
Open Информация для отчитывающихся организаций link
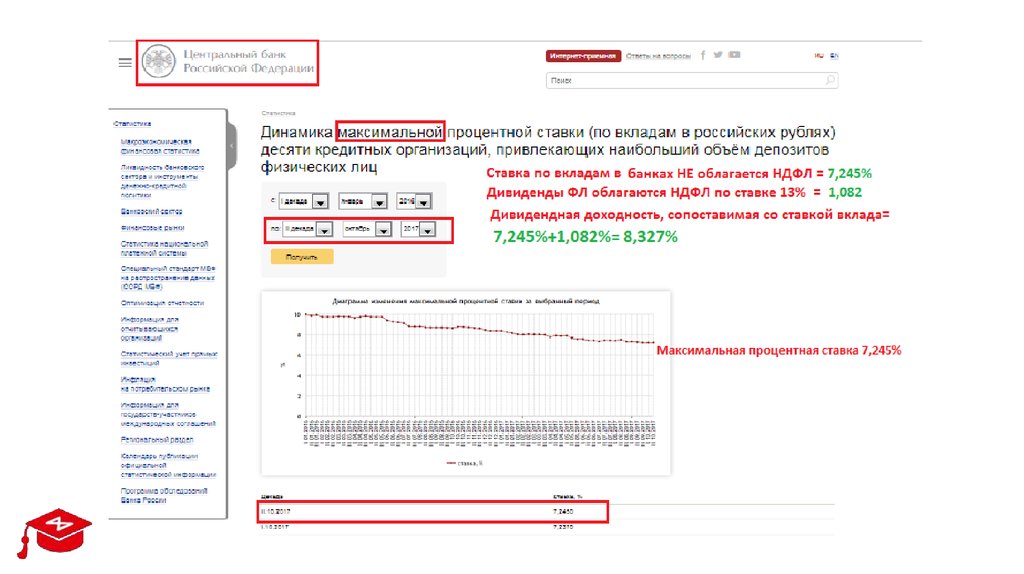pyautogui.click(x=150, y=328)
